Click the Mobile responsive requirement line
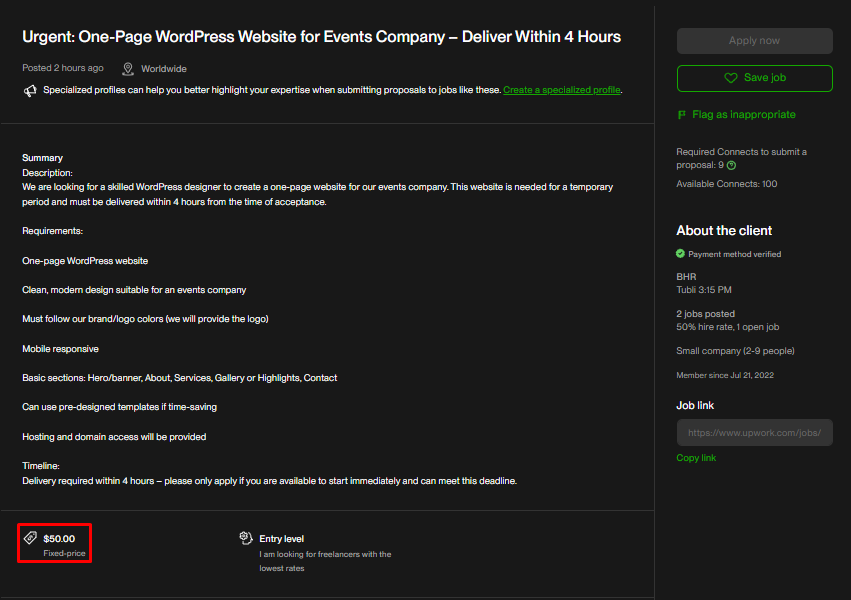851x600 pixels. 60,349
